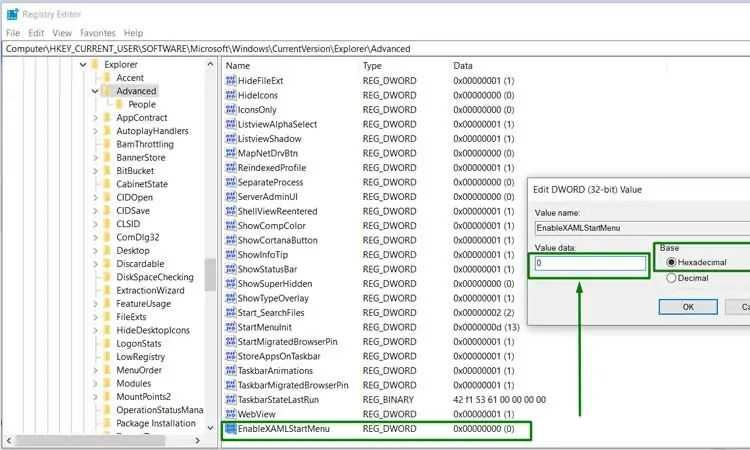The width and height of the screenshot is (750, 450).
Task: Open the File menu
Action: click(x=13, y=33)
